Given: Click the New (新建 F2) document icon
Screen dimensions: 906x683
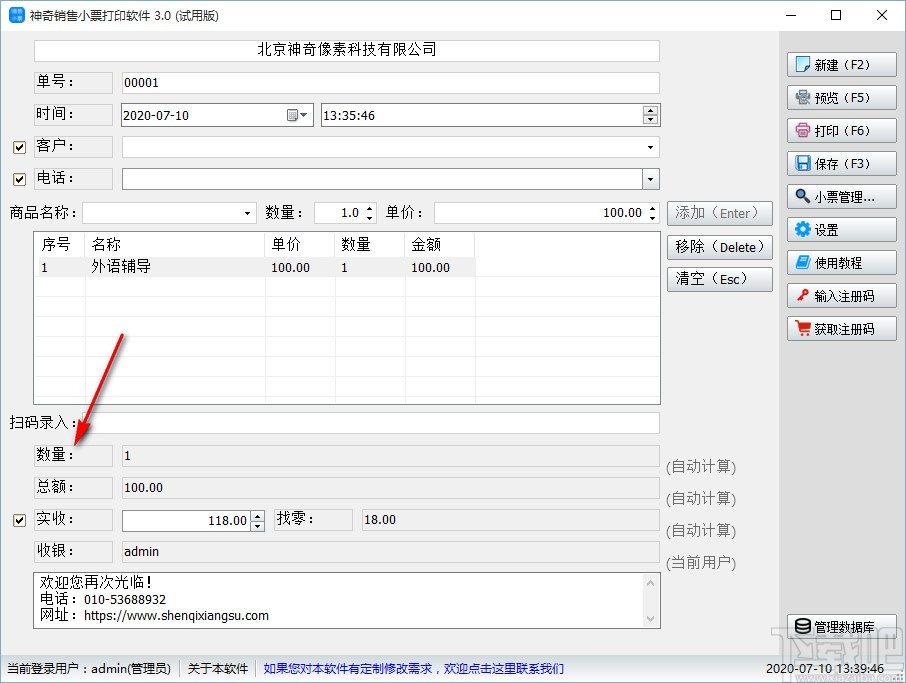Looking at the screenshot, I should coord(803,64).
